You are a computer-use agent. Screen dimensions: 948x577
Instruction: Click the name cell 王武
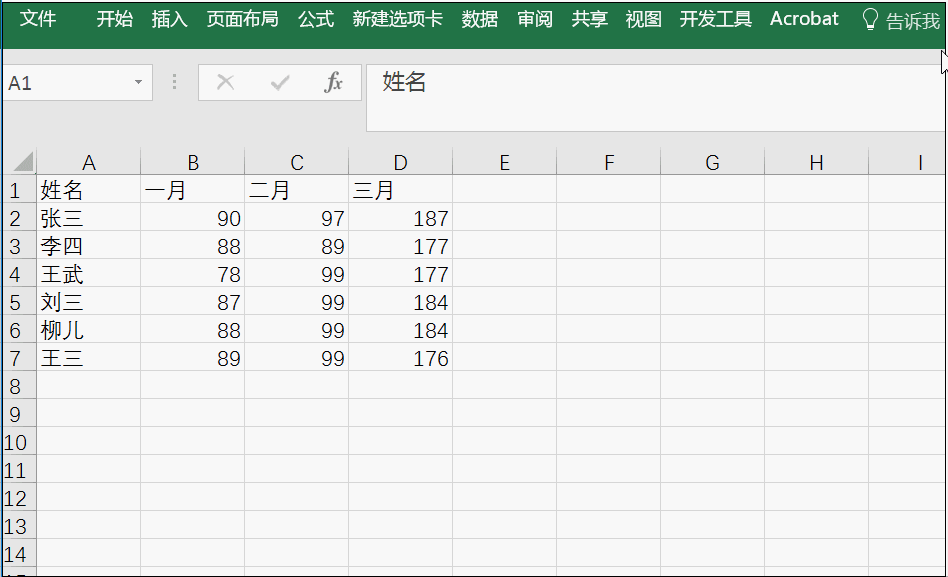pos(88,274)
